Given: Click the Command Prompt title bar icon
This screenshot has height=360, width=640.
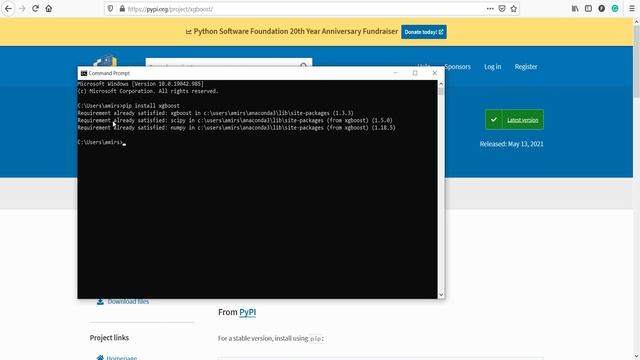Looking at the screenshot, I should pos(84,73).
